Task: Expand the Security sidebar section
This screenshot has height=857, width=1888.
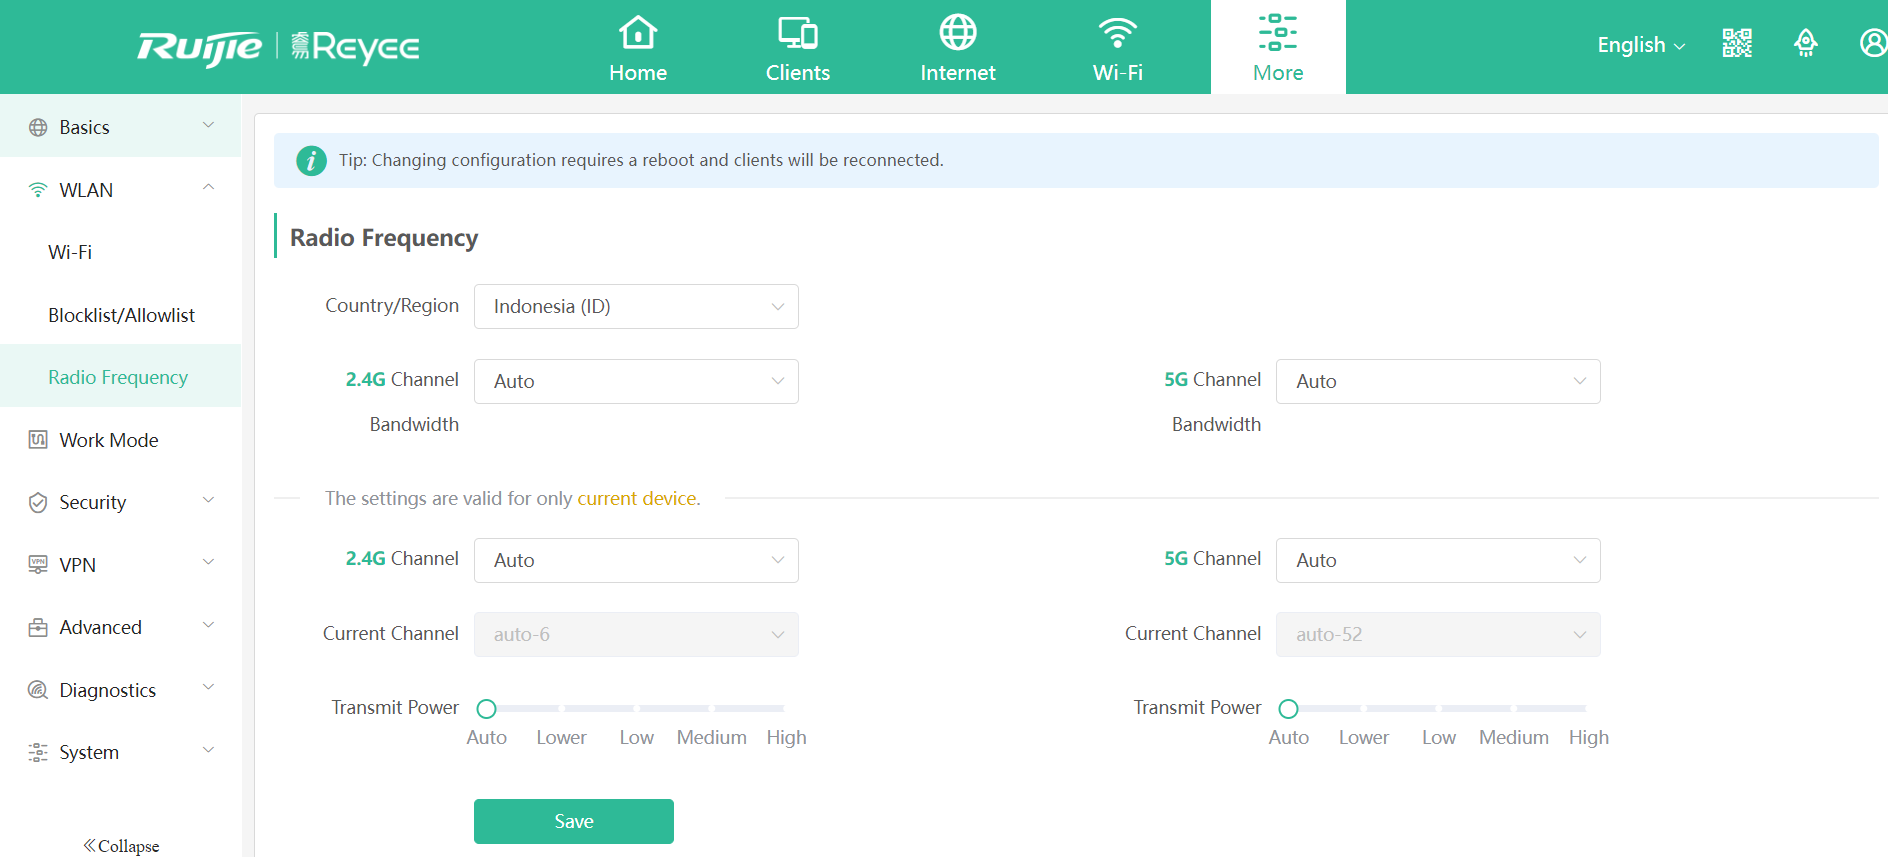Action: (x=120, y=502)
